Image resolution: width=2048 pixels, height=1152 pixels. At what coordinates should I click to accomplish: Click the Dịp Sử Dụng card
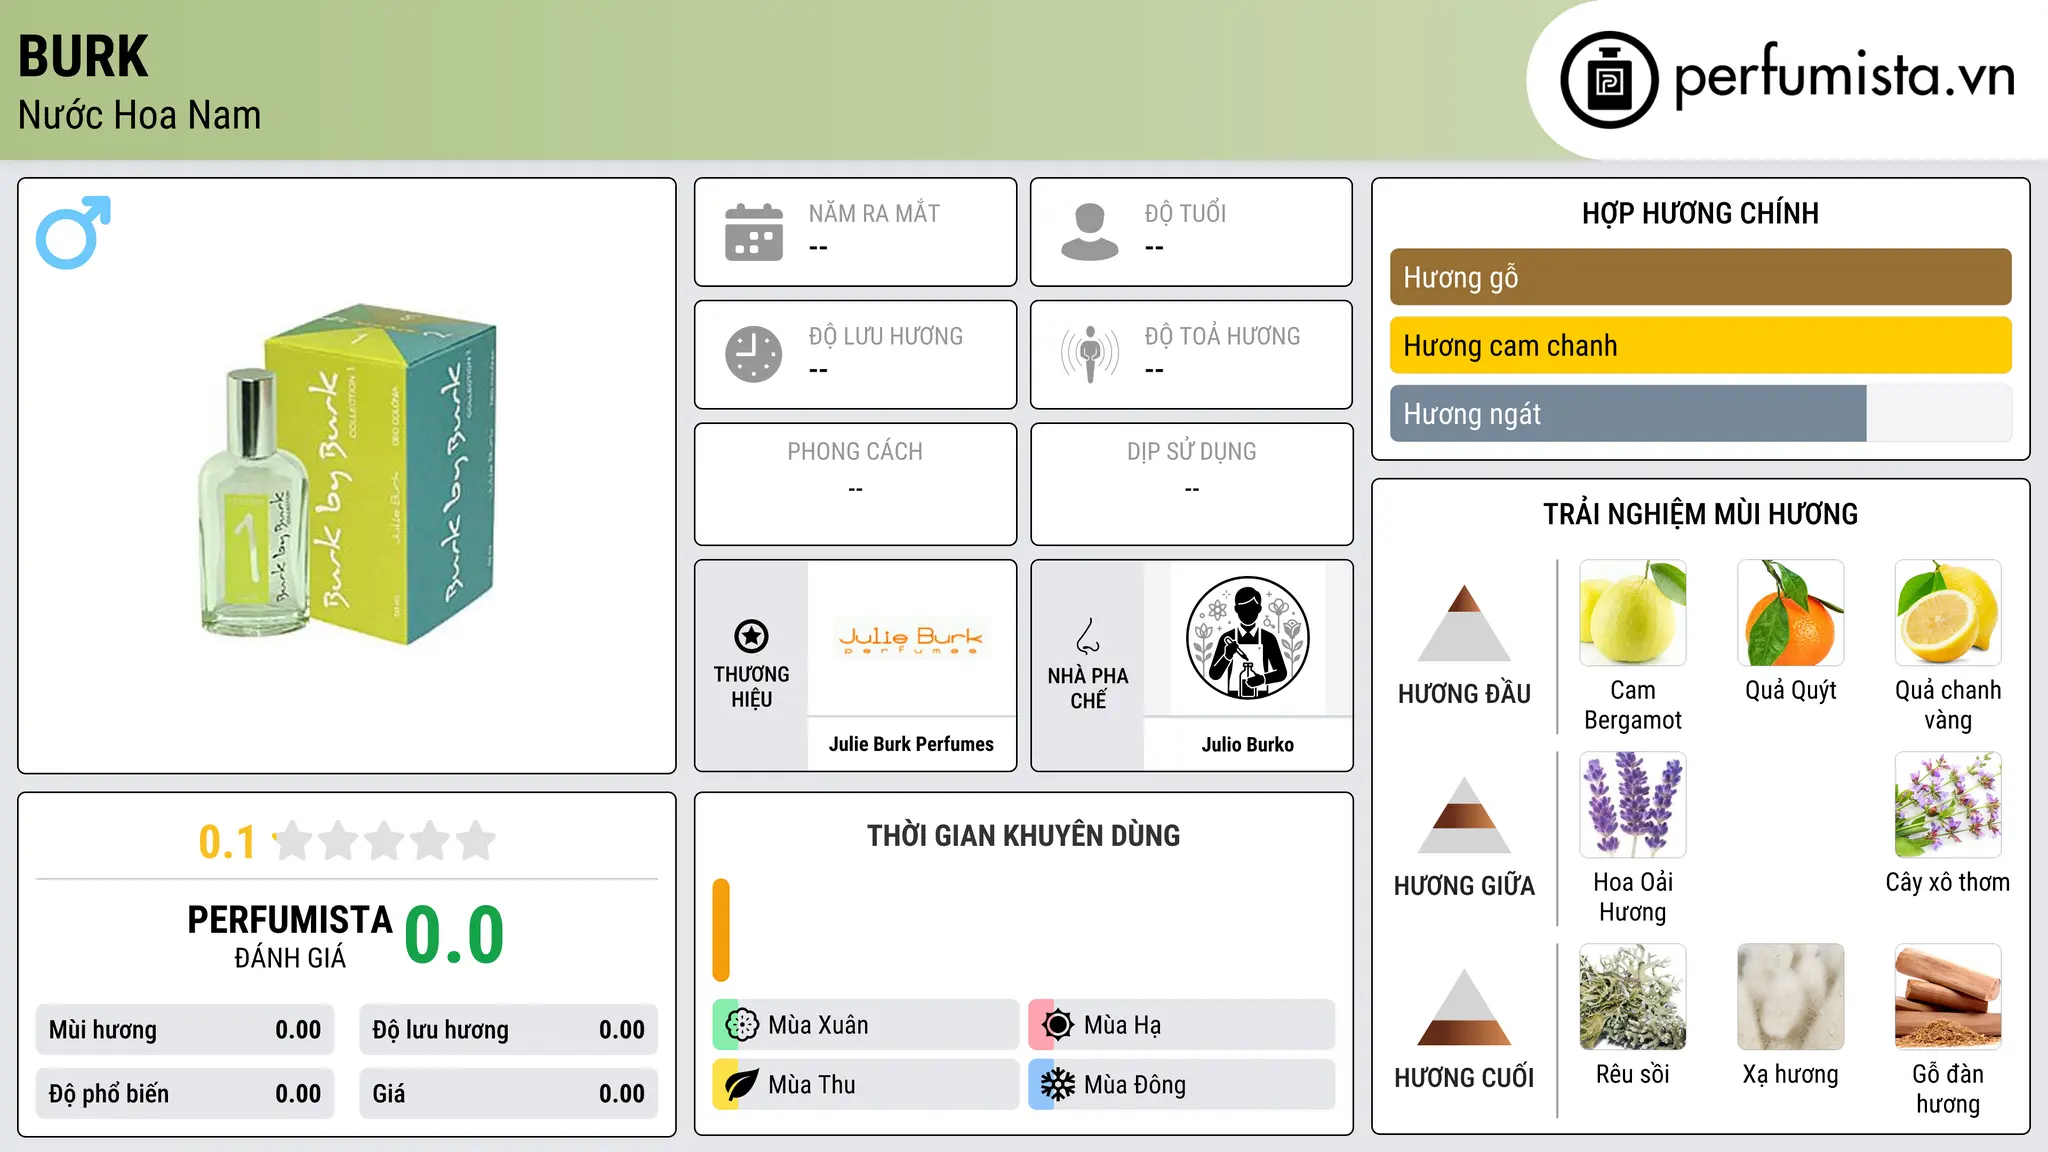[1191, 484]
